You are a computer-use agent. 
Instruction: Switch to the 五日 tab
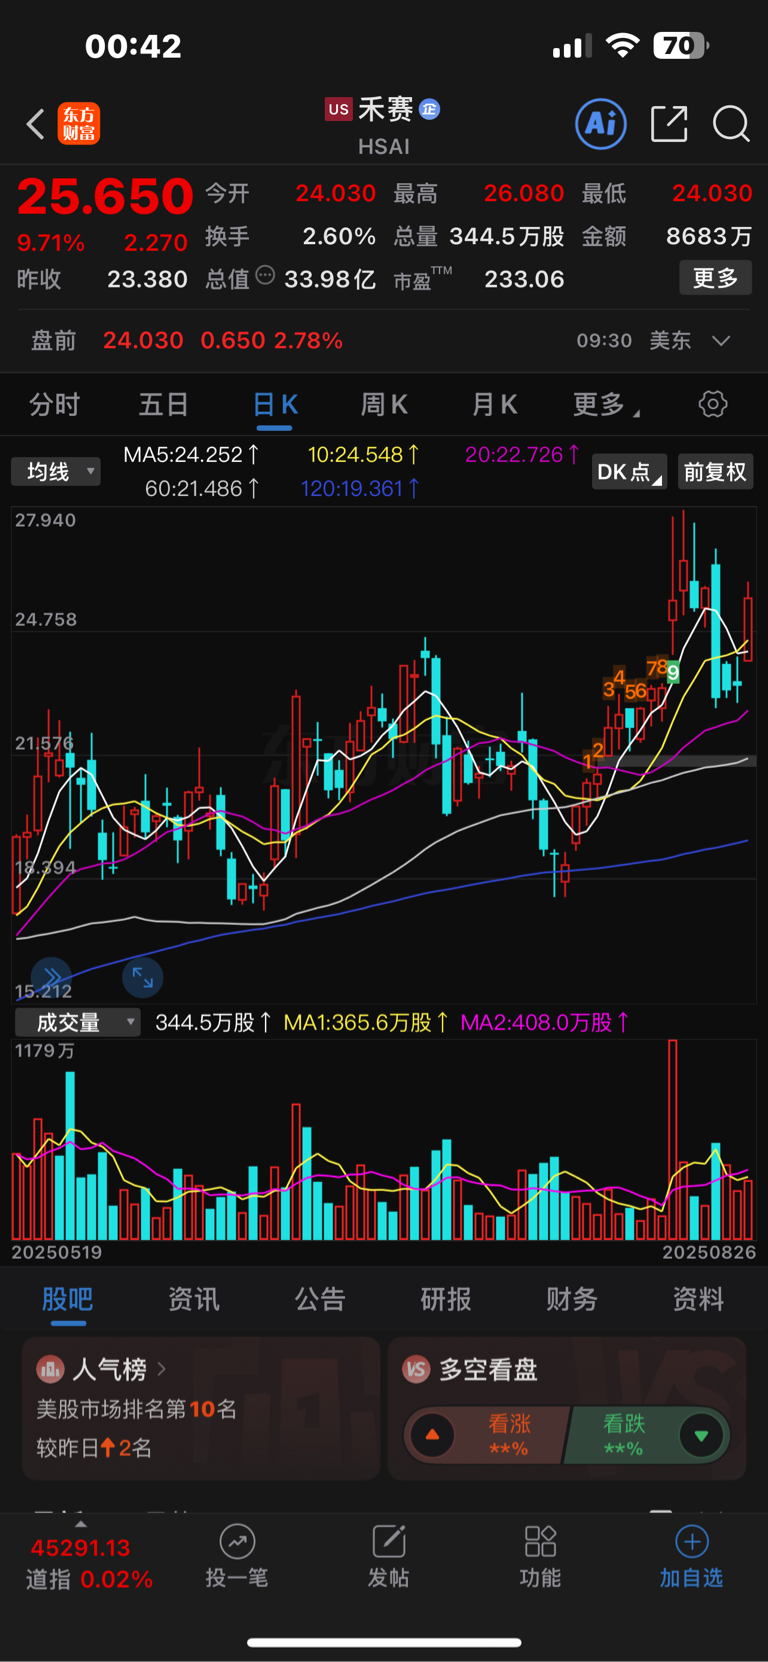coord(163,405)
